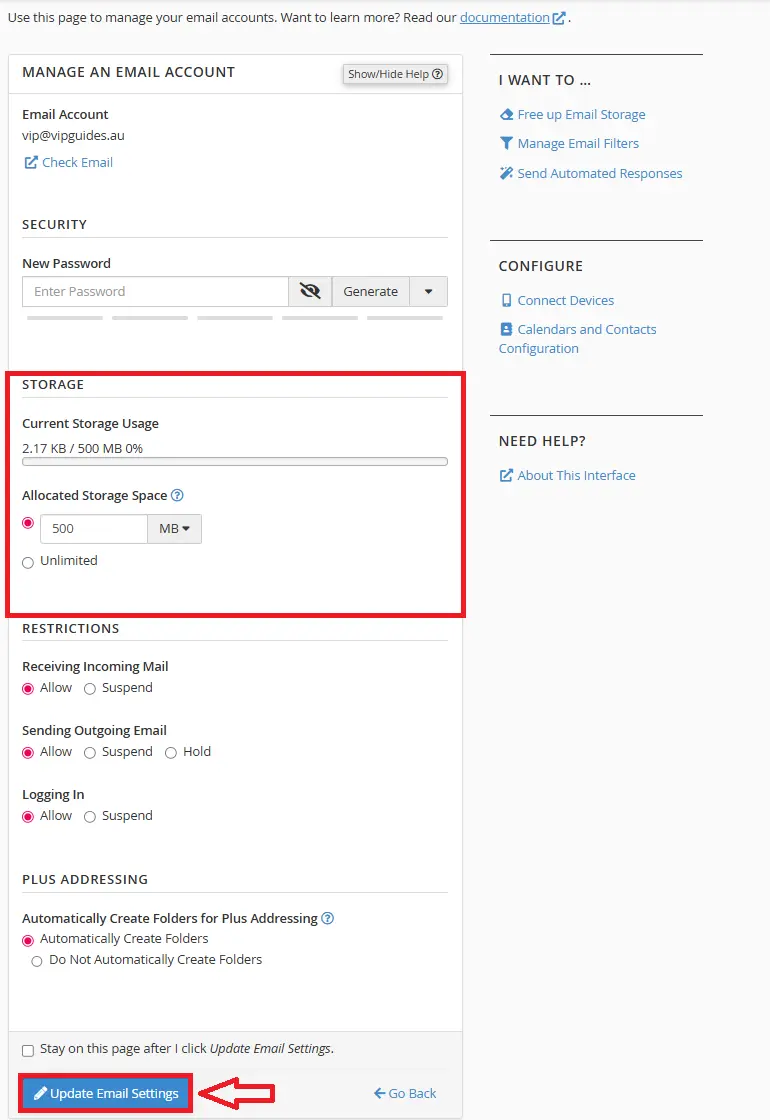This screenshot has height=1120, width=770.
Task: Click the storage amount field 500
Action: coord(94,529)
